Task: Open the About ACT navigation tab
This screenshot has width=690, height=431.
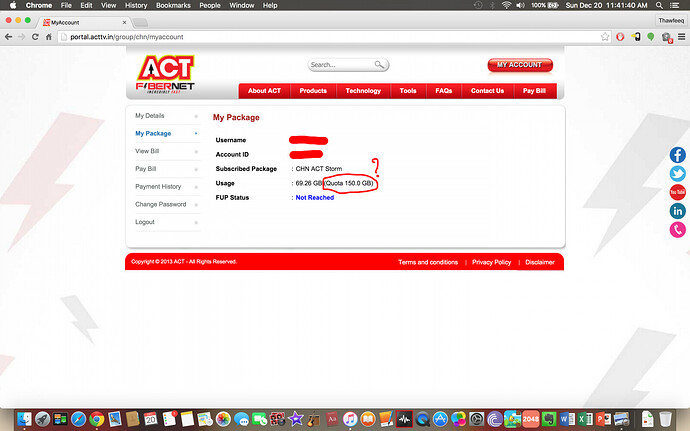Action: 264,91
